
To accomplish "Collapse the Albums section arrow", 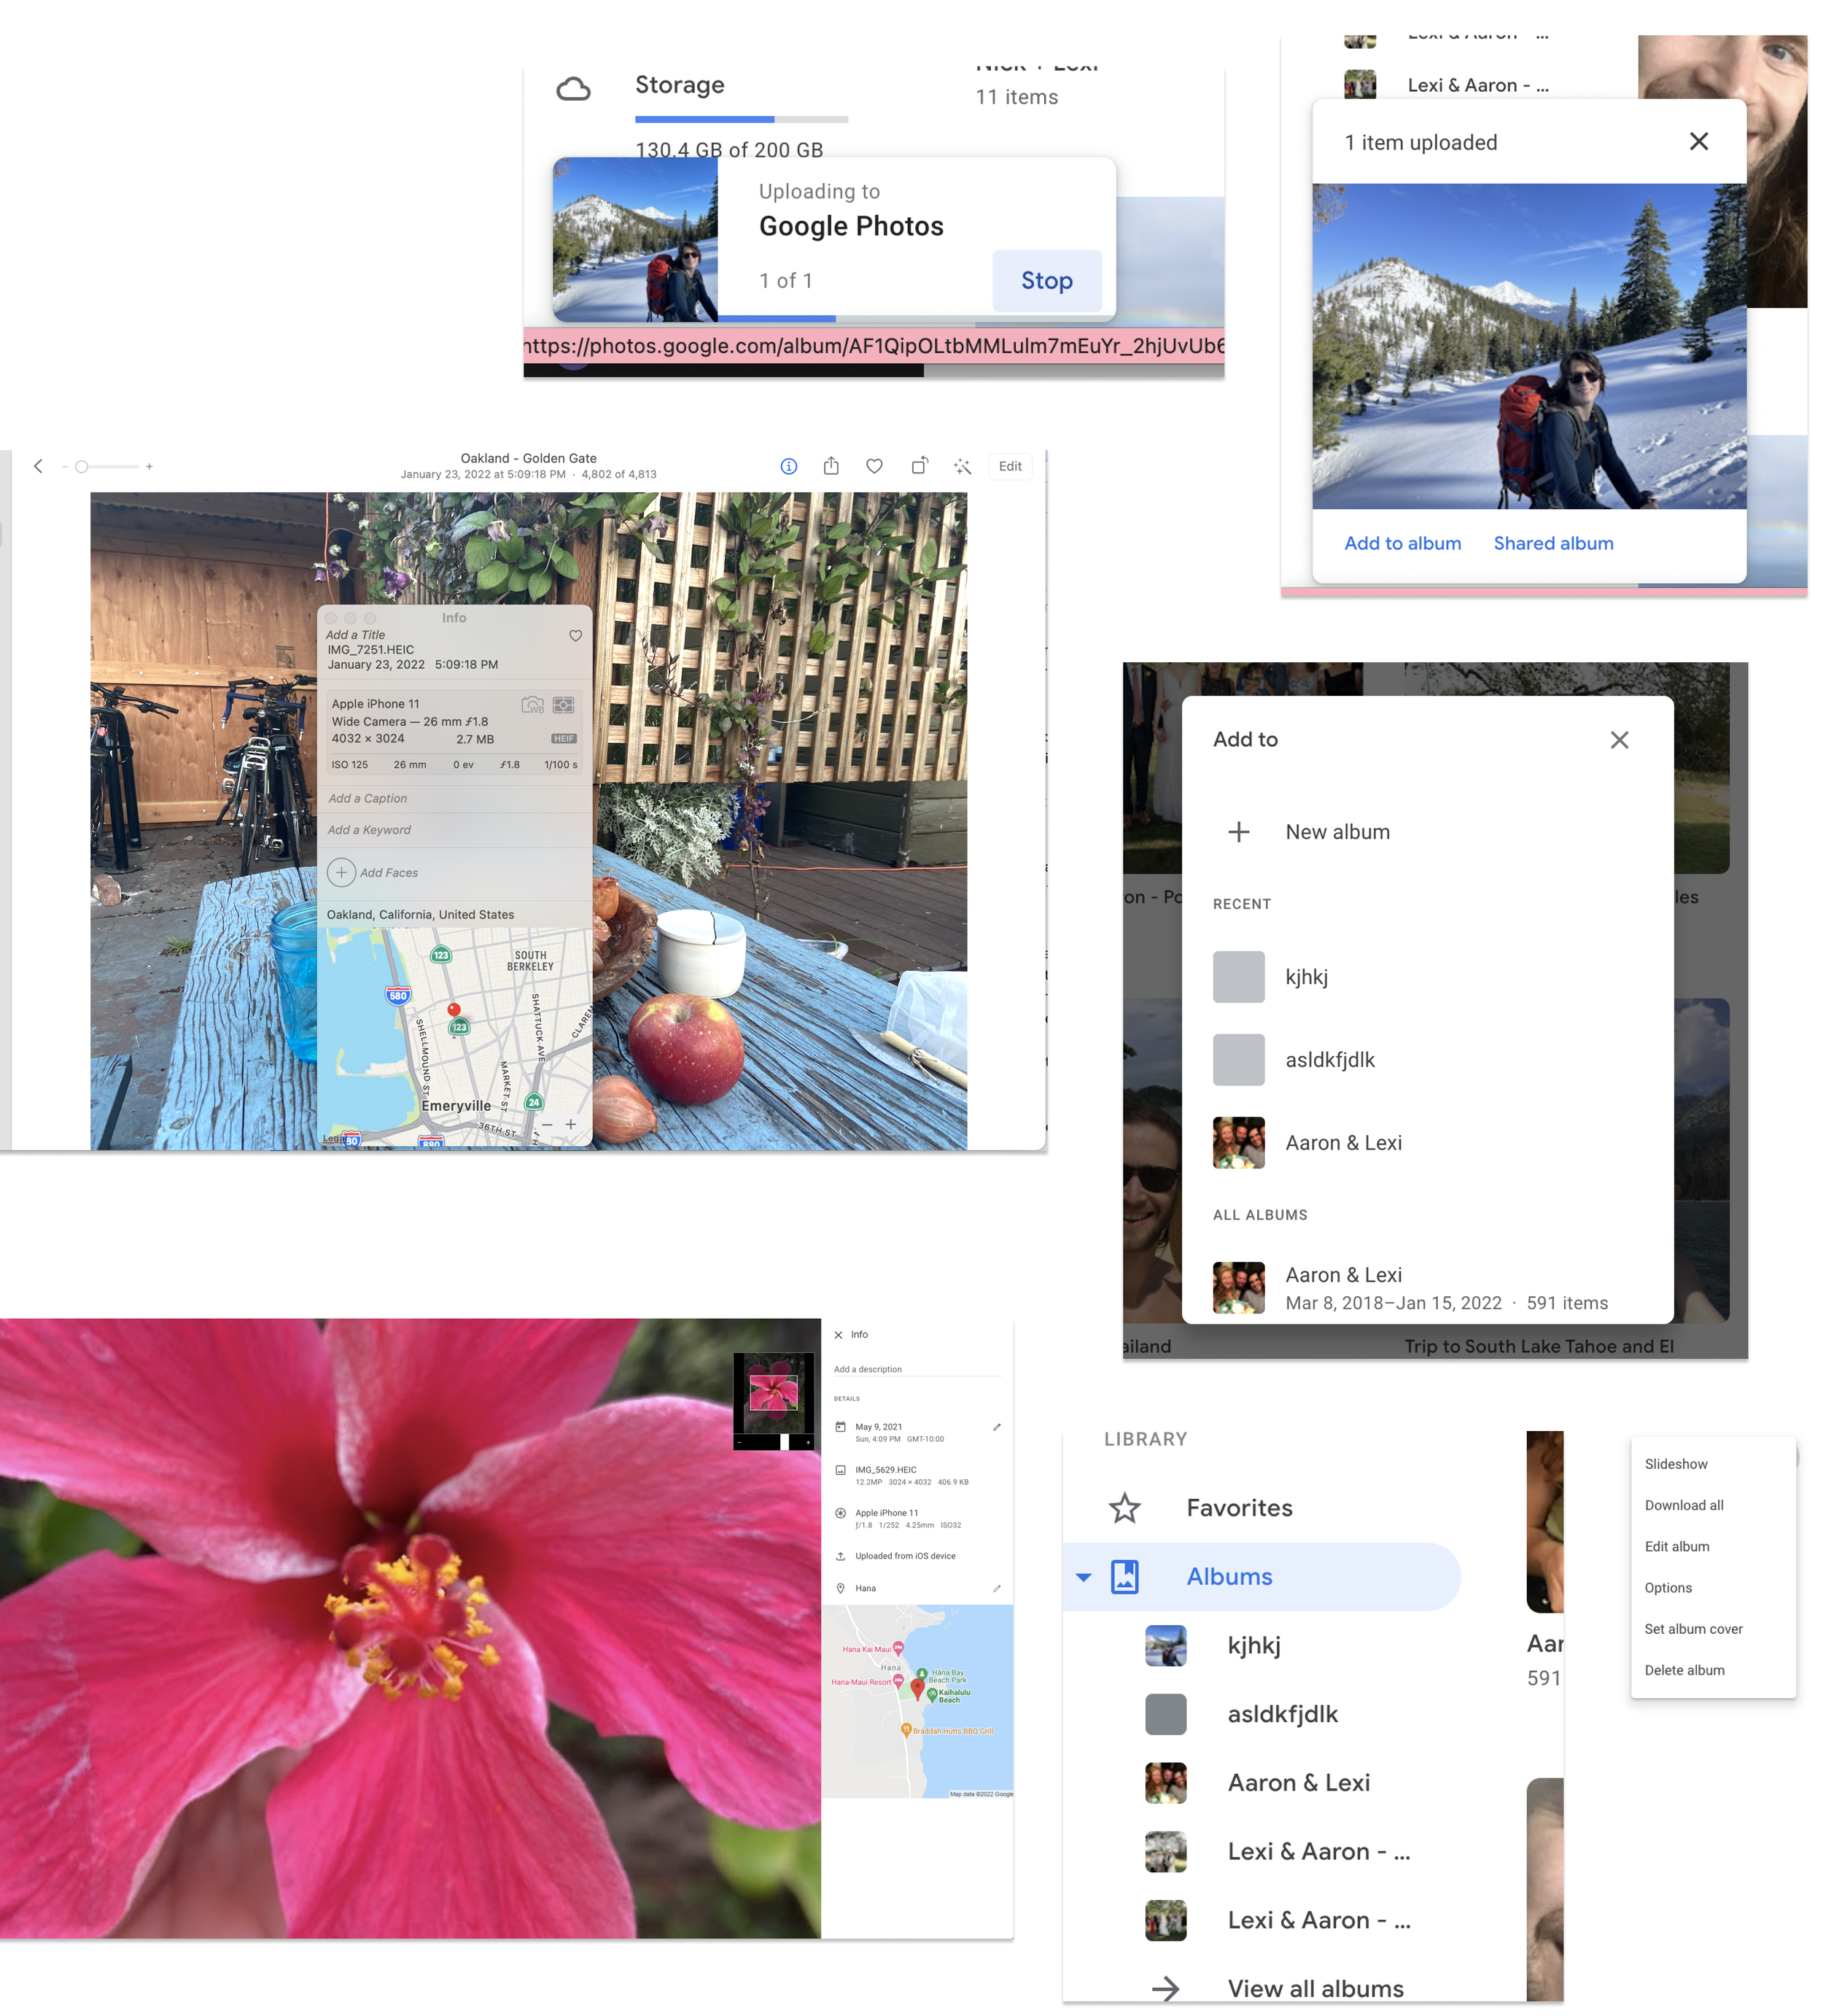I will 1083,1578.
